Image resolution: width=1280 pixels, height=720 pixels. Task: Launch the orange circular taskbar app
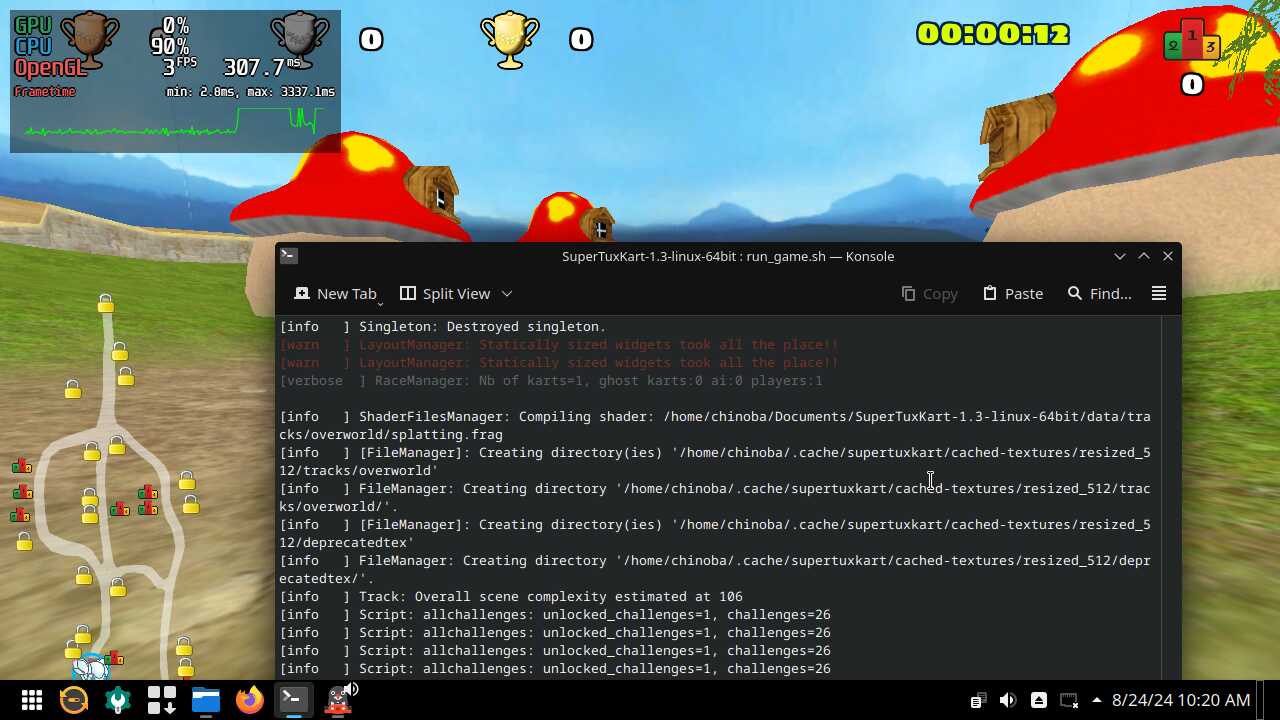click(x=74, y=700)
